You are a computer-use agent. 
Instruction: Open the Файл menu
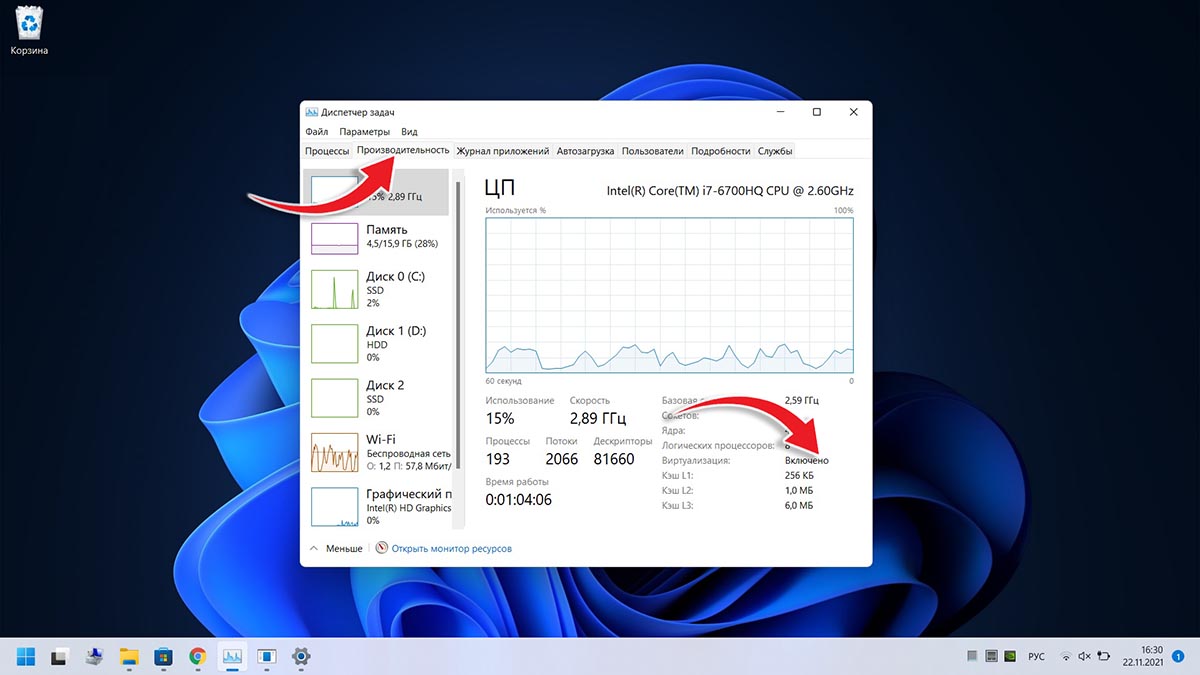317,132
